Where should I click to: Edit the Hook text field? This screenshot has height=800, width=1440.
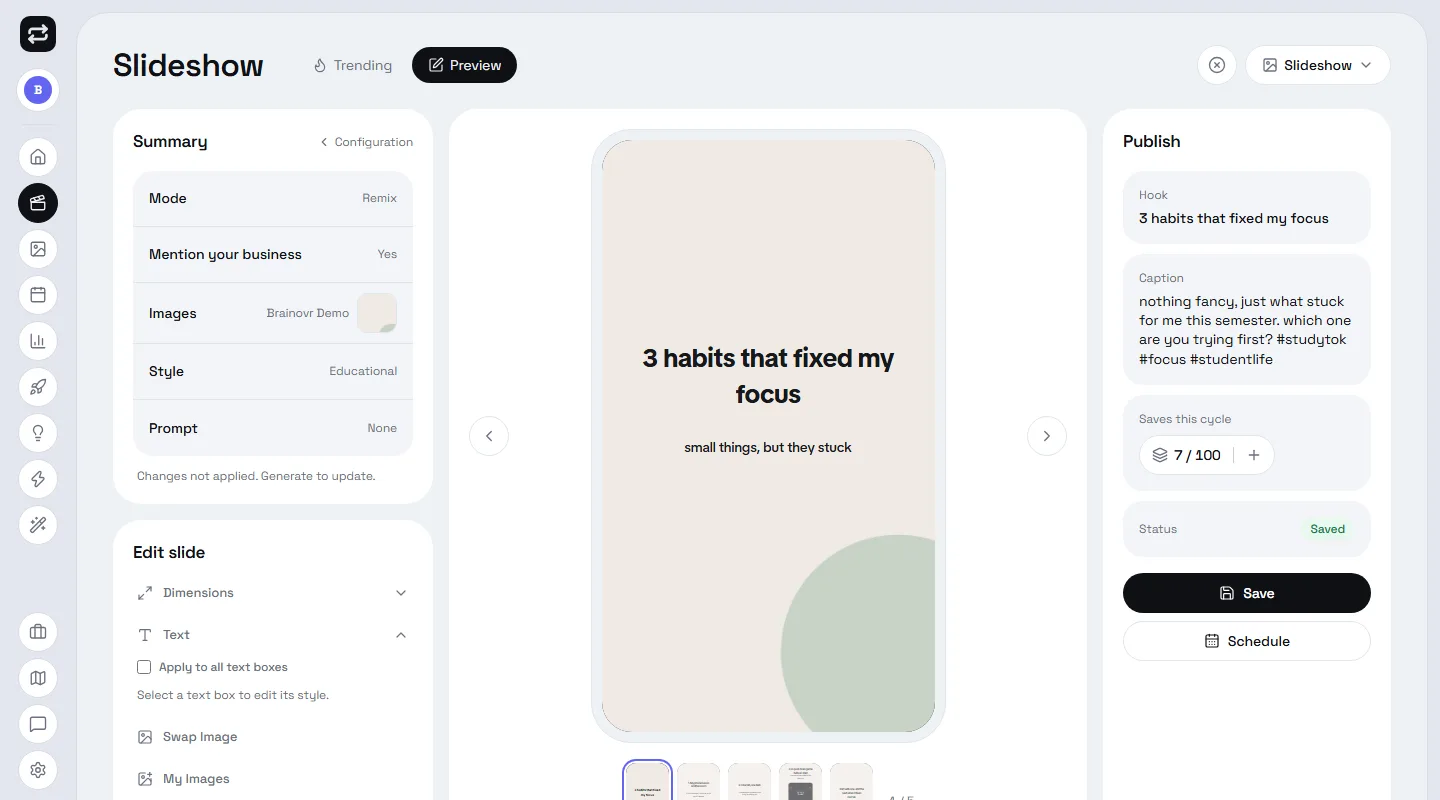click(1247, 208)
